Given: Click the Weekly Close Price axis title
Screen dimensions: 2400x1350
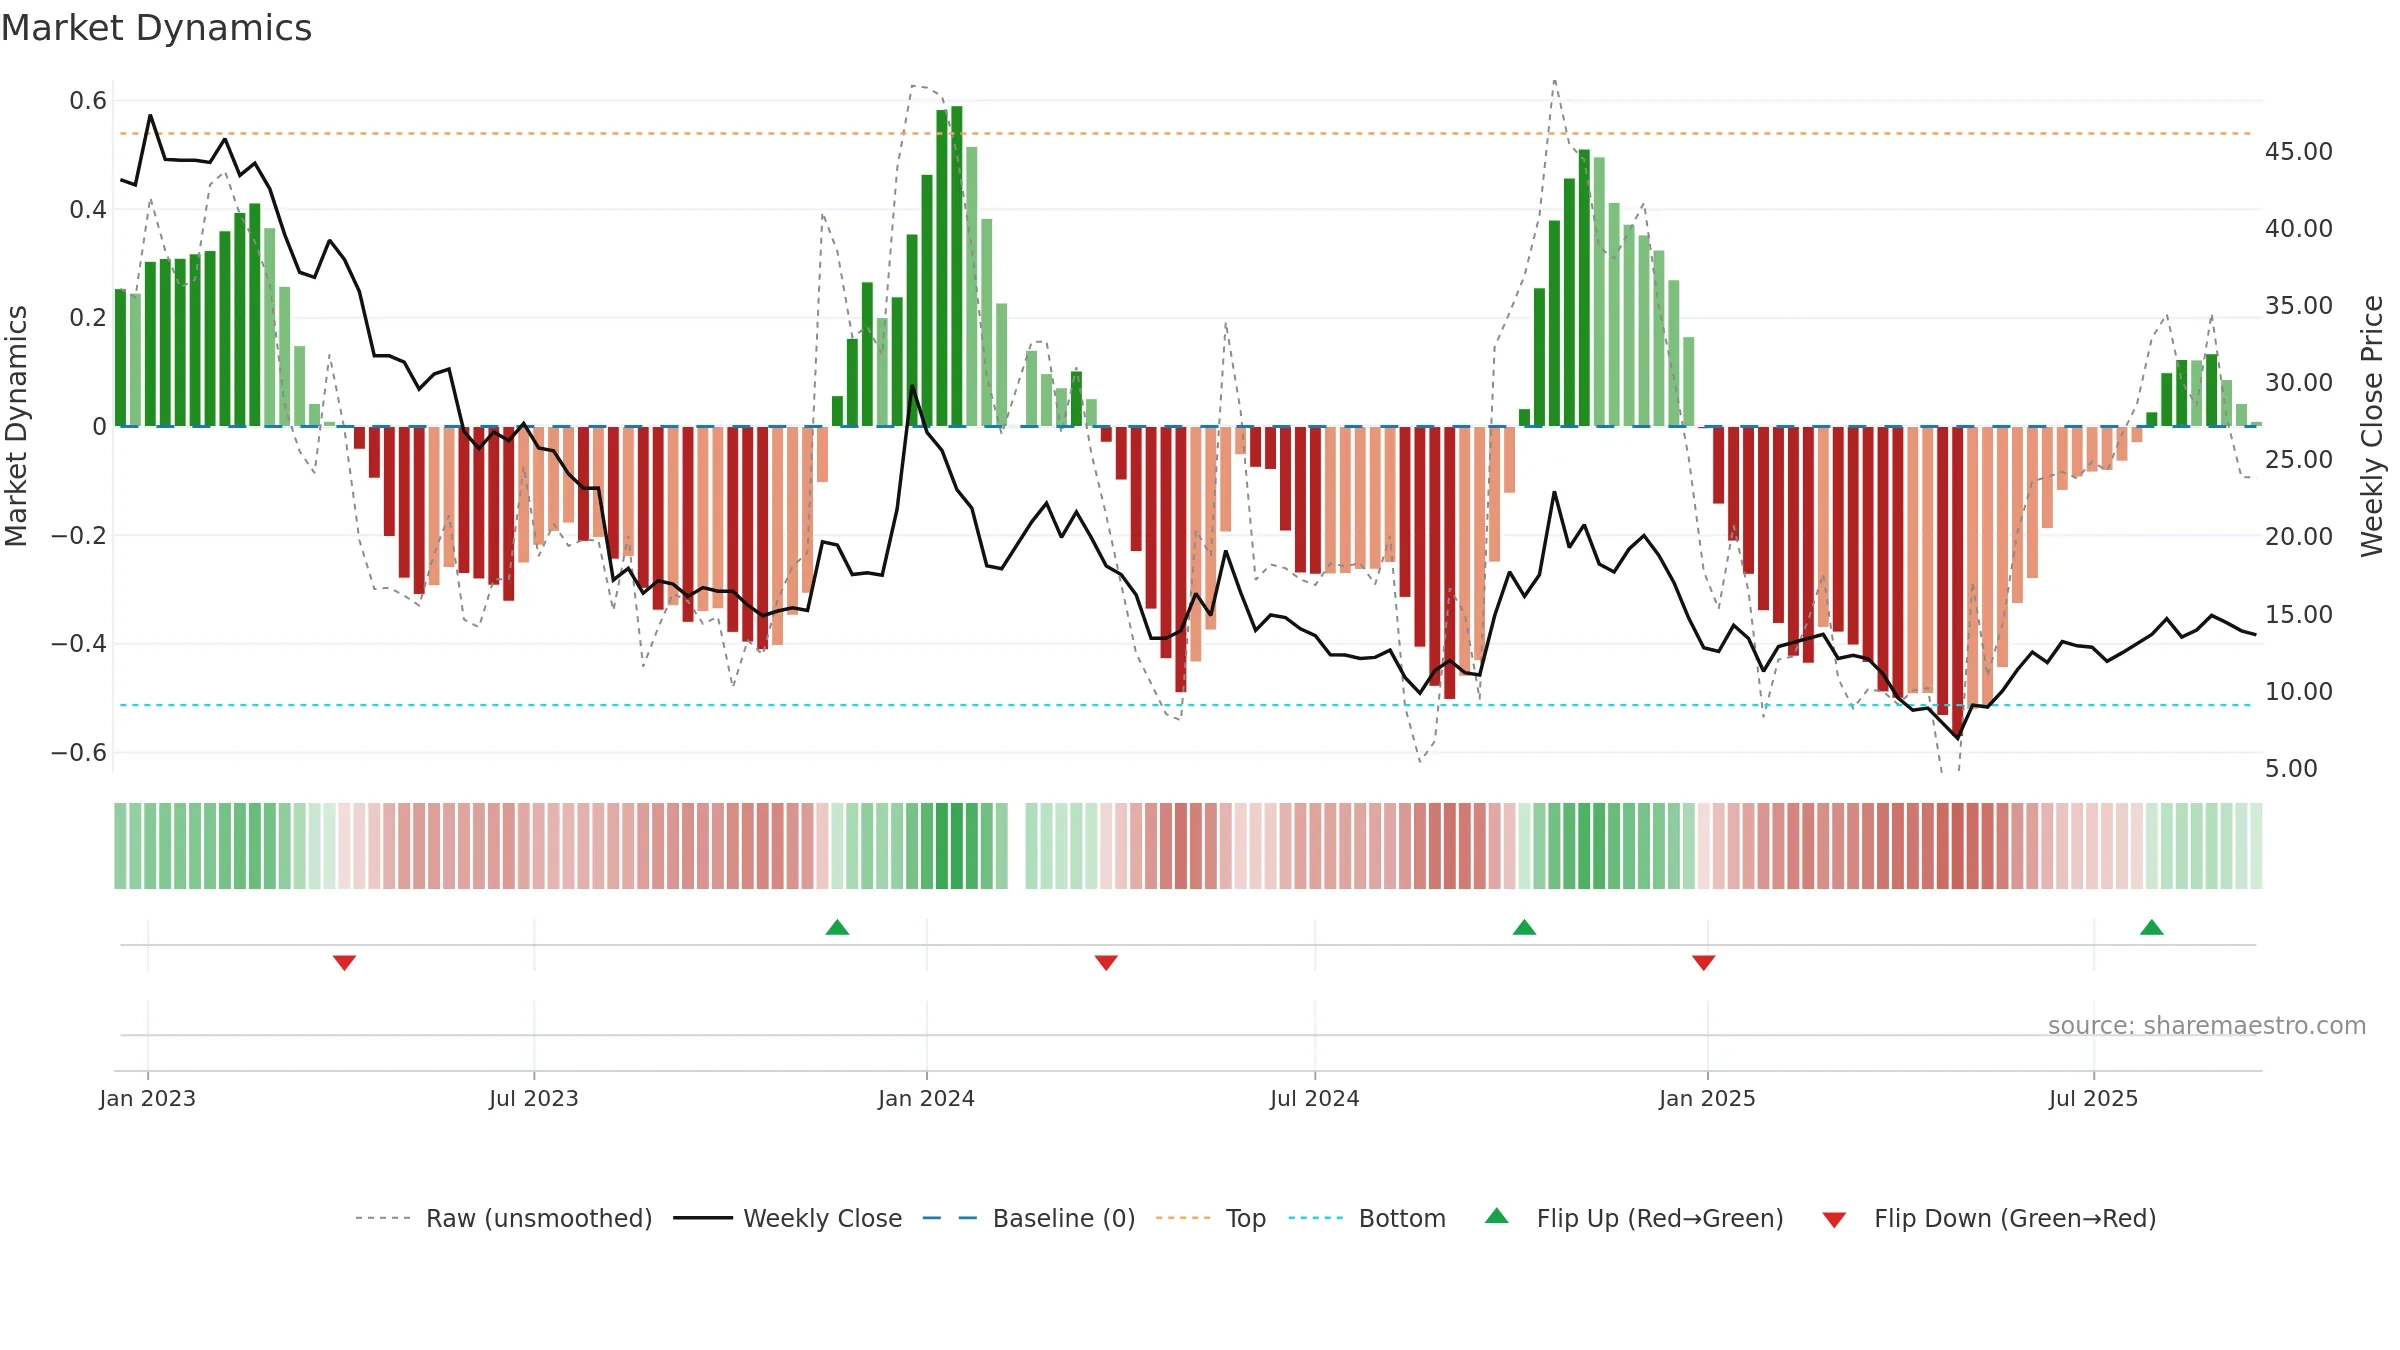Looking at the screenshot, I should click(2372, 426).
